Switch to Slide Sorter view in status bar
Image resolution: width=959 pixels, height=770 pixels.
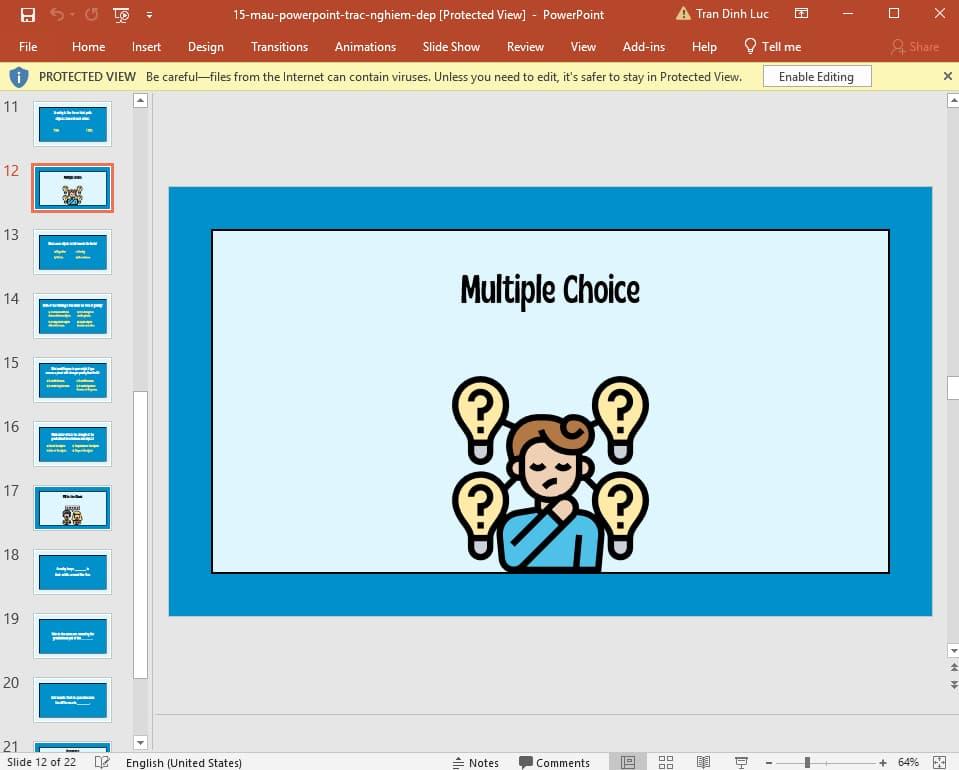pos(666,762)
